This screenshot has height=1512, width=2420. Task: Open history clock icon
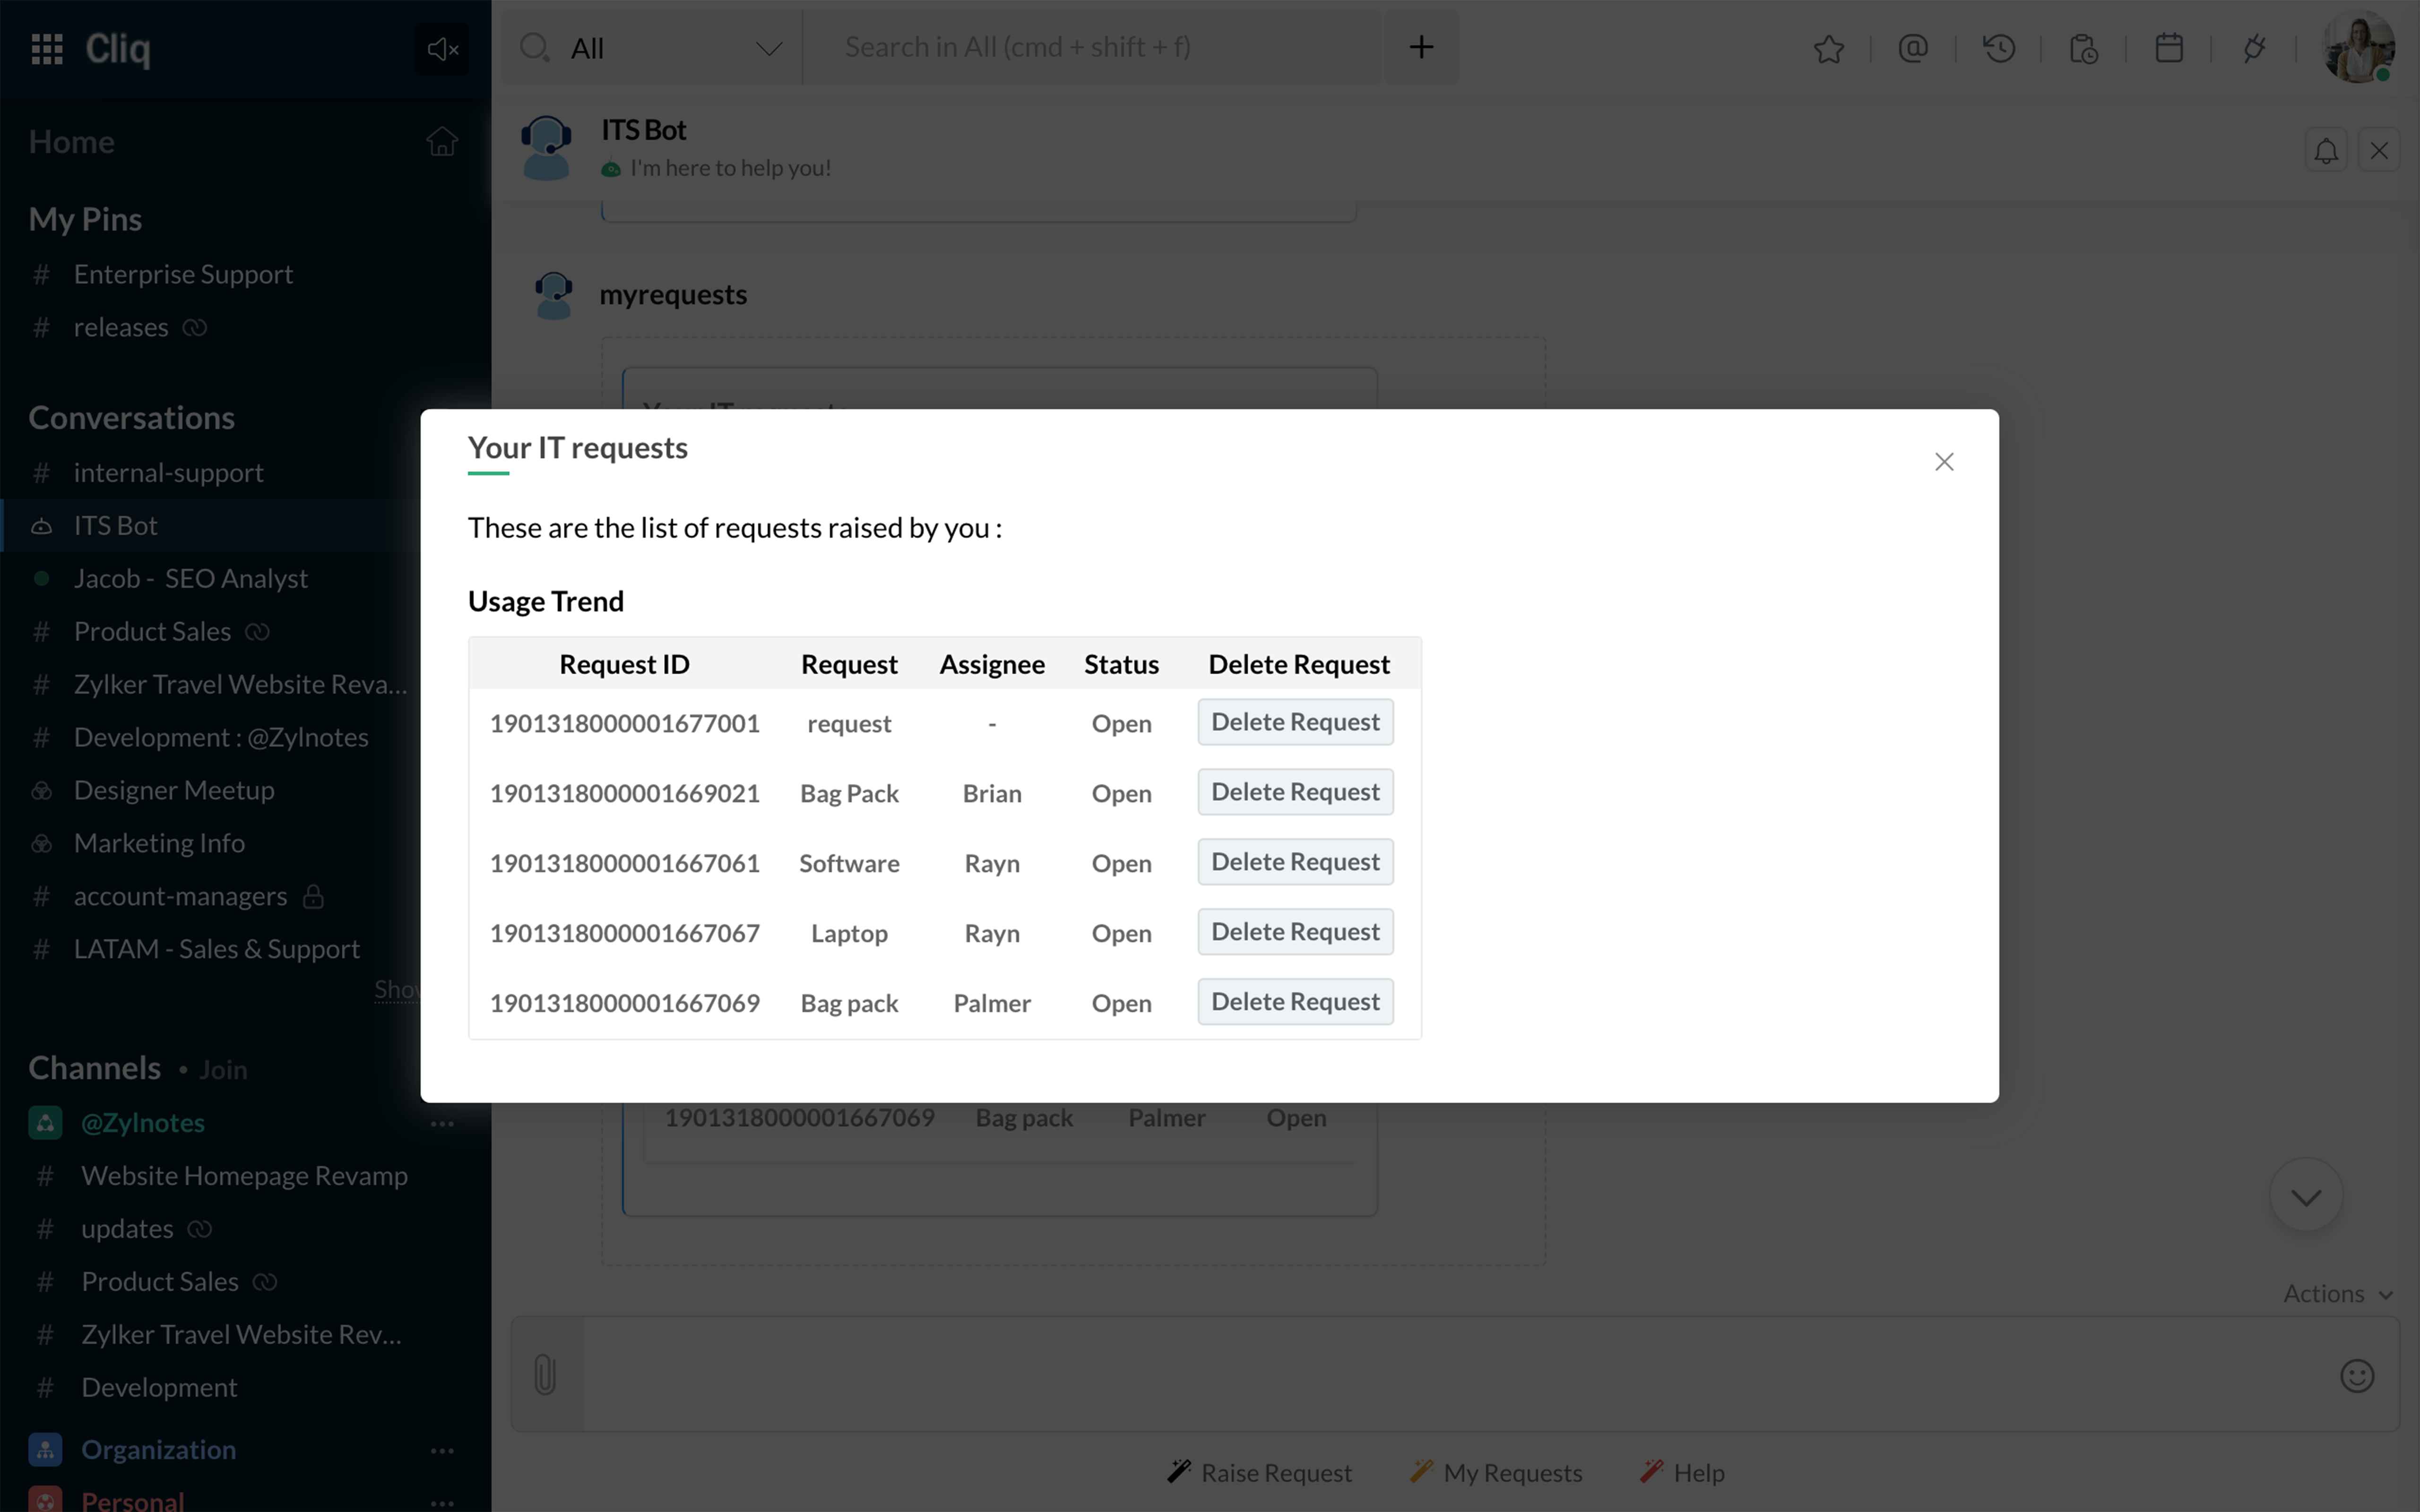point(1998,48)
